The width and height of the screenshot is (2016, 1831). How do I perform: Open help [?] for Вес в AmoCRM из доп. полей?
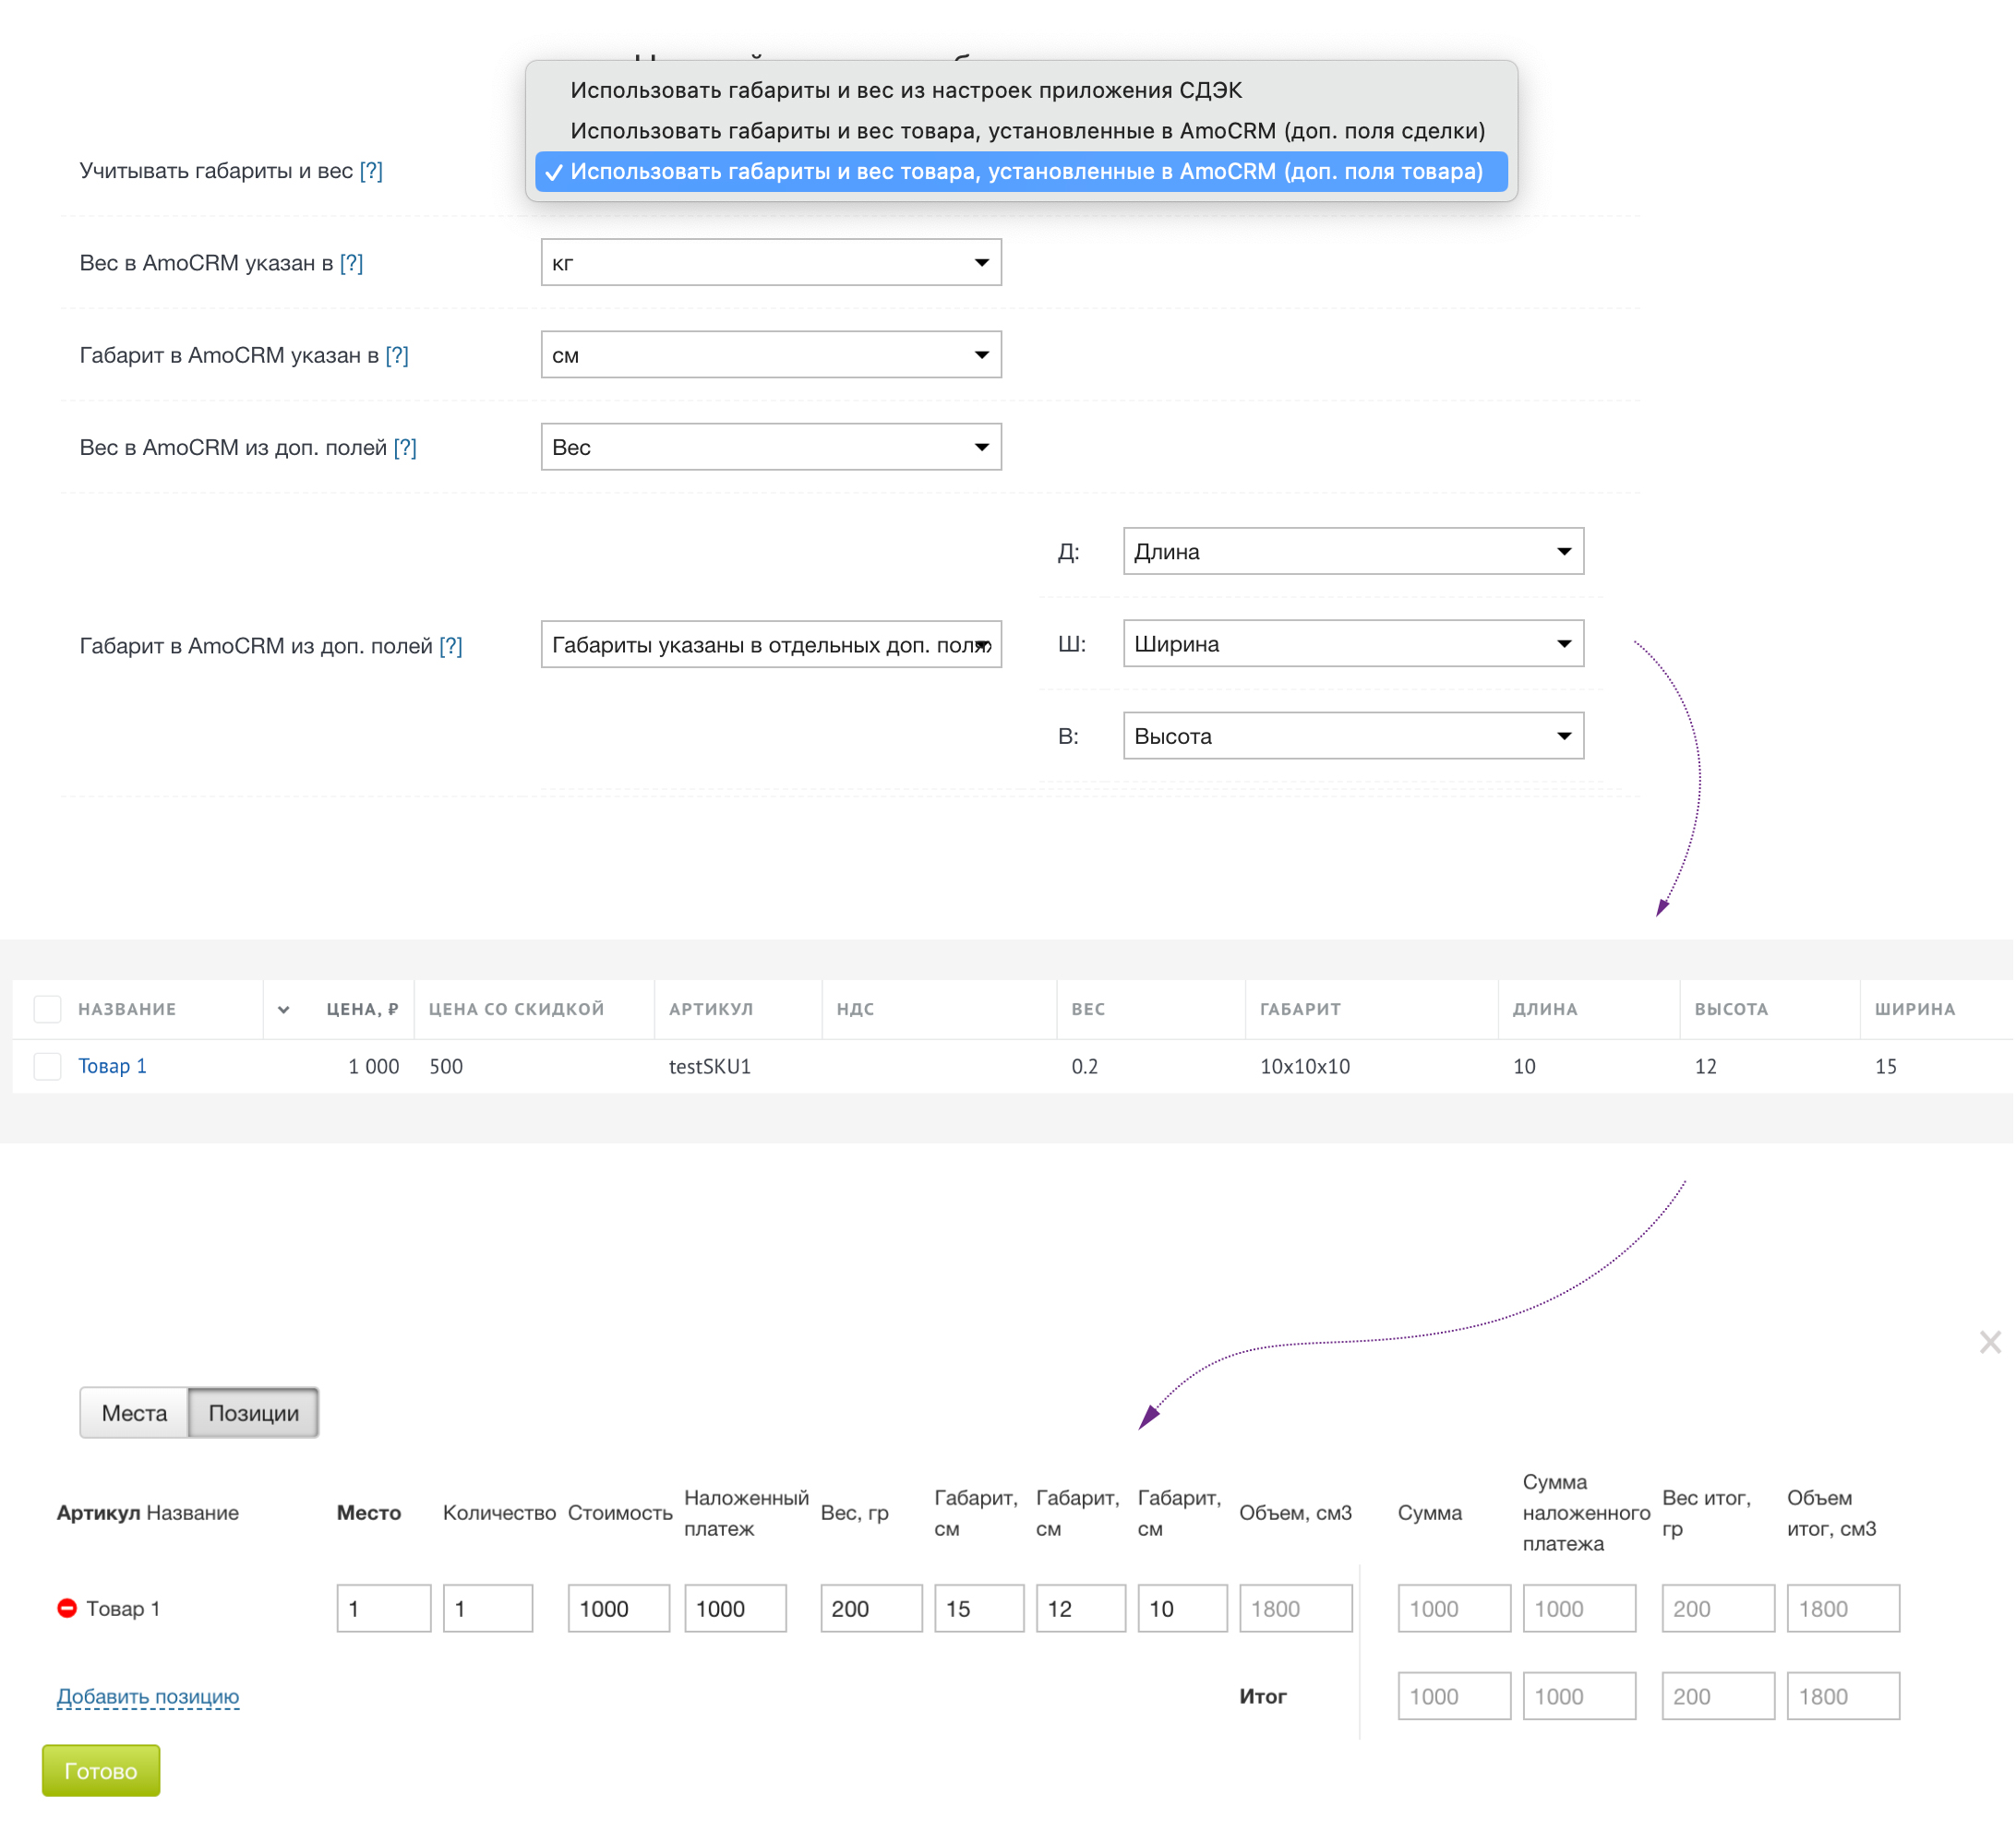(x=405, y=448)
